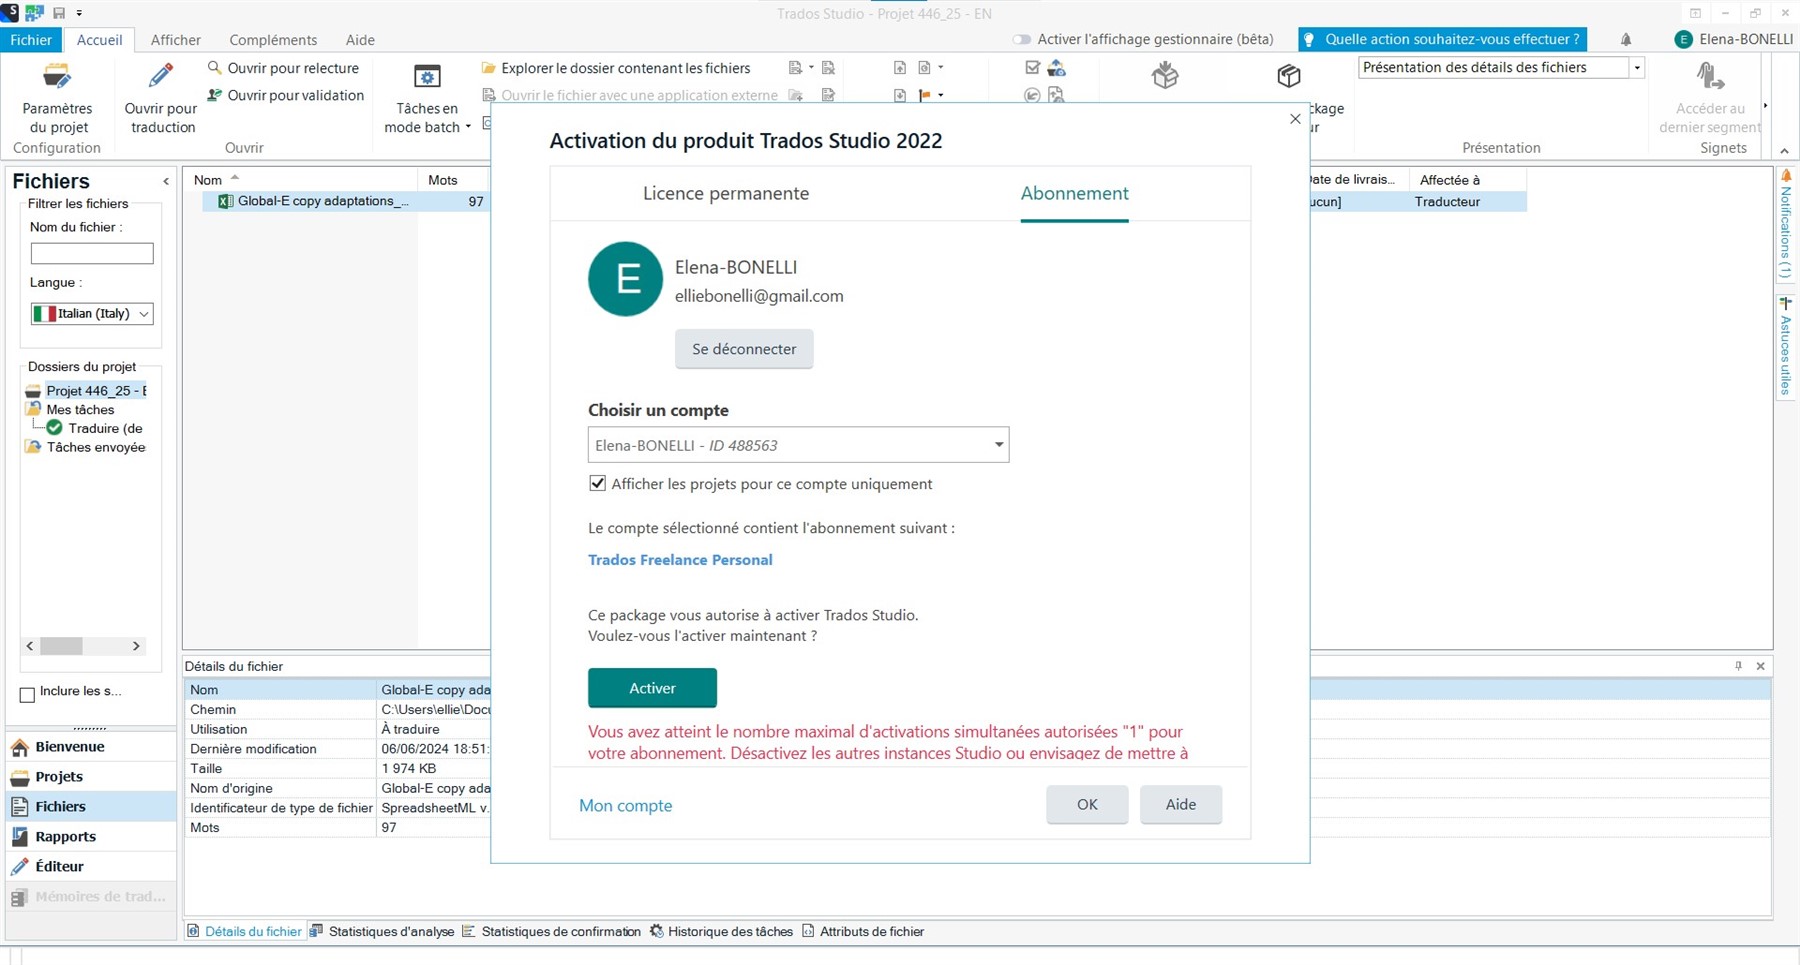This screenshot has width=1800, height=965.
Task: Open the Fichiers view
Action: pyautogui.click(x=91, y=807)
